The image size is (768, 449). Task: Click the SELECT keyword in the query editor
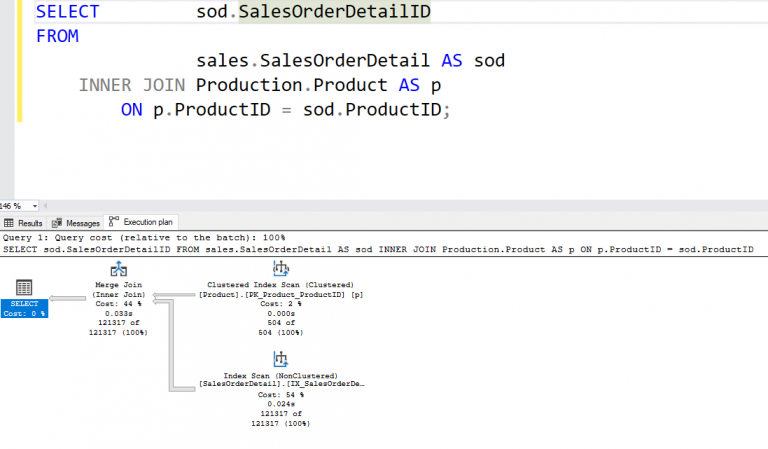67,12
